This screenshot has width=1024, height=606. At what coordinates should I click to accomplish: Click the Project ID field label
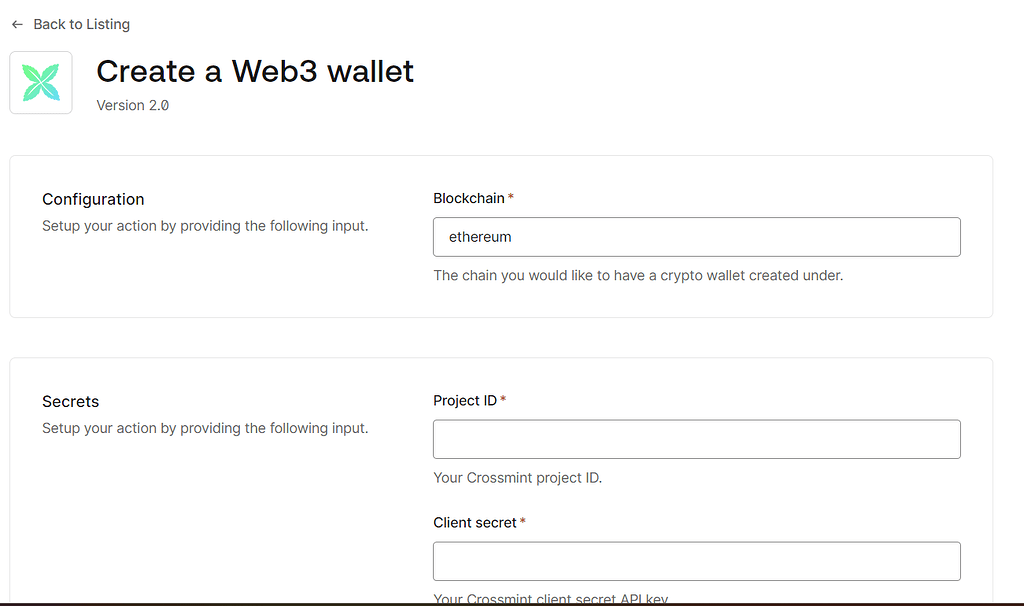click(x=464, y=400)
